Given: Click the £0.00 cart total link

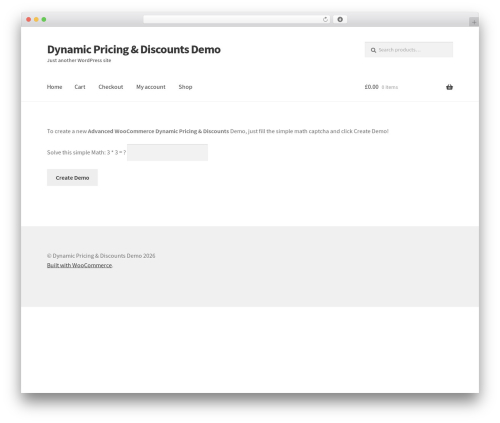Looking at the screenshot, I should coord(372,87).
